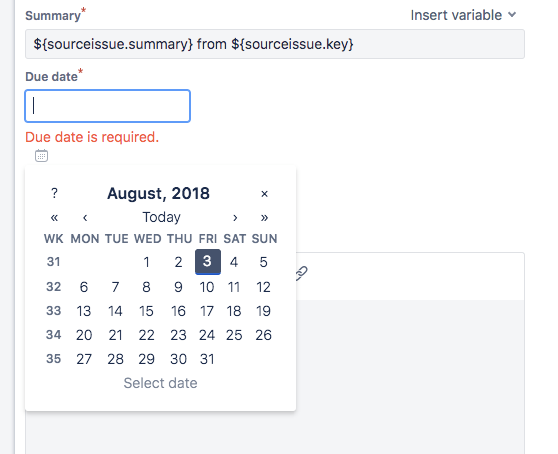Pick August 15 as due date
The height and width of the screenshot is (454, 558).
(x=146, y=311)
